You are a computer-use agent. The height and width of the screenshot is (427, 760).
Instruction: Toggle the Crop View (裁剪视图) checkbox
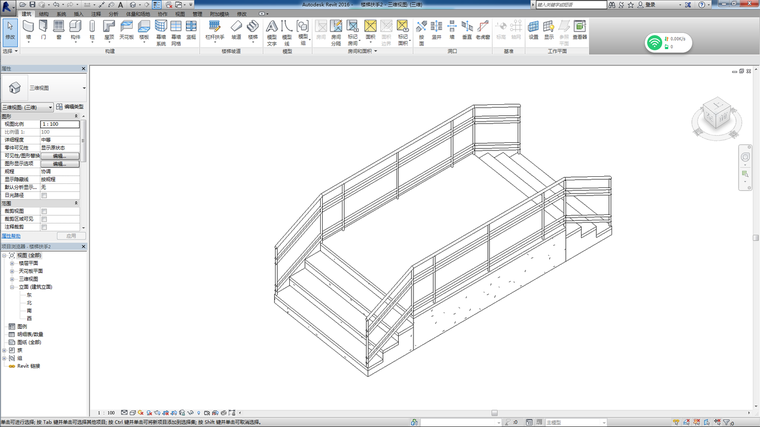44,211
